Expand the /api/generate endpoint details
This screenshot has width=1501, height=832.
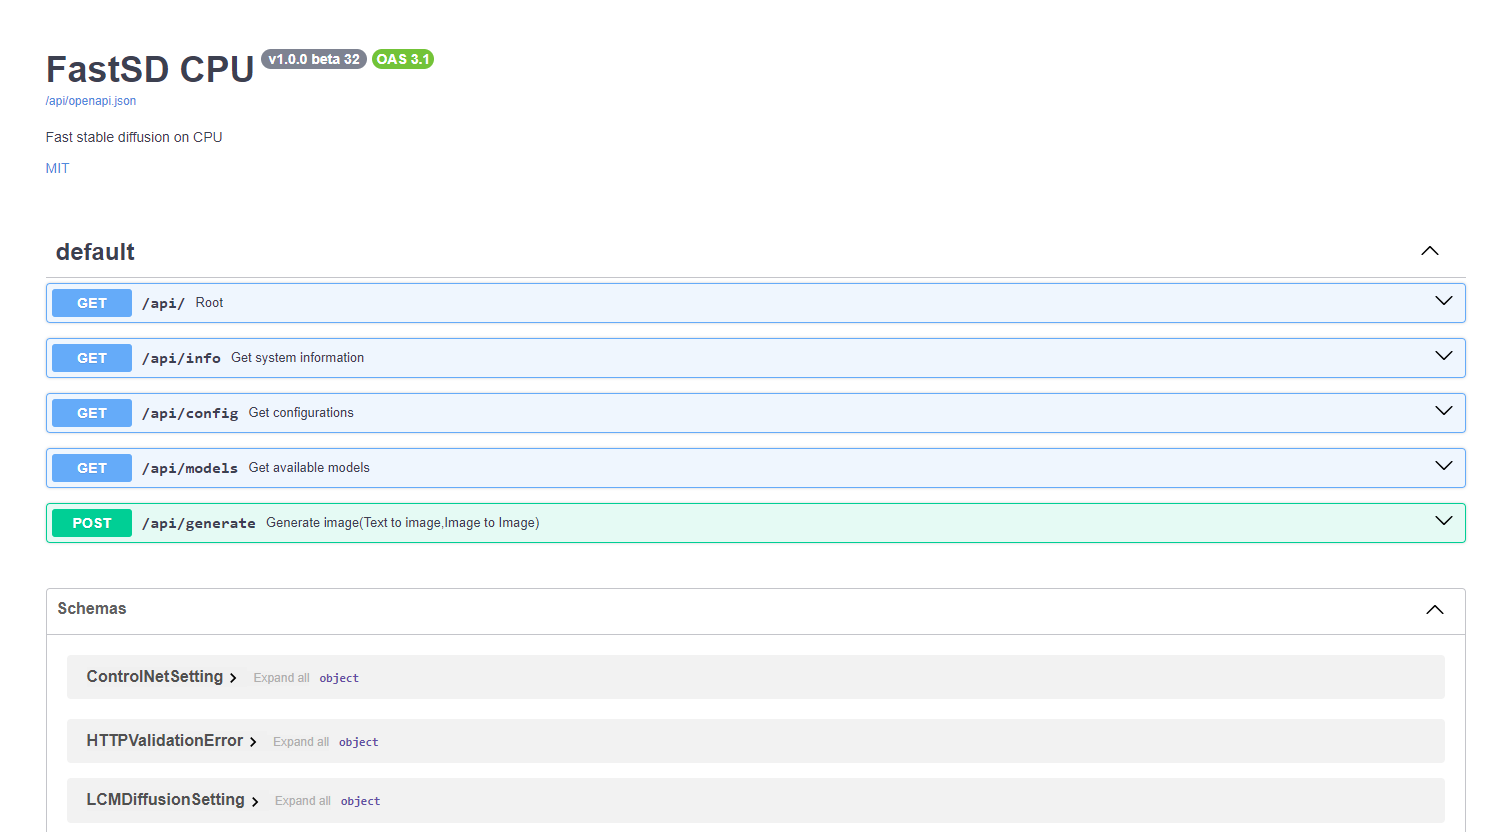click(1443, 520)
